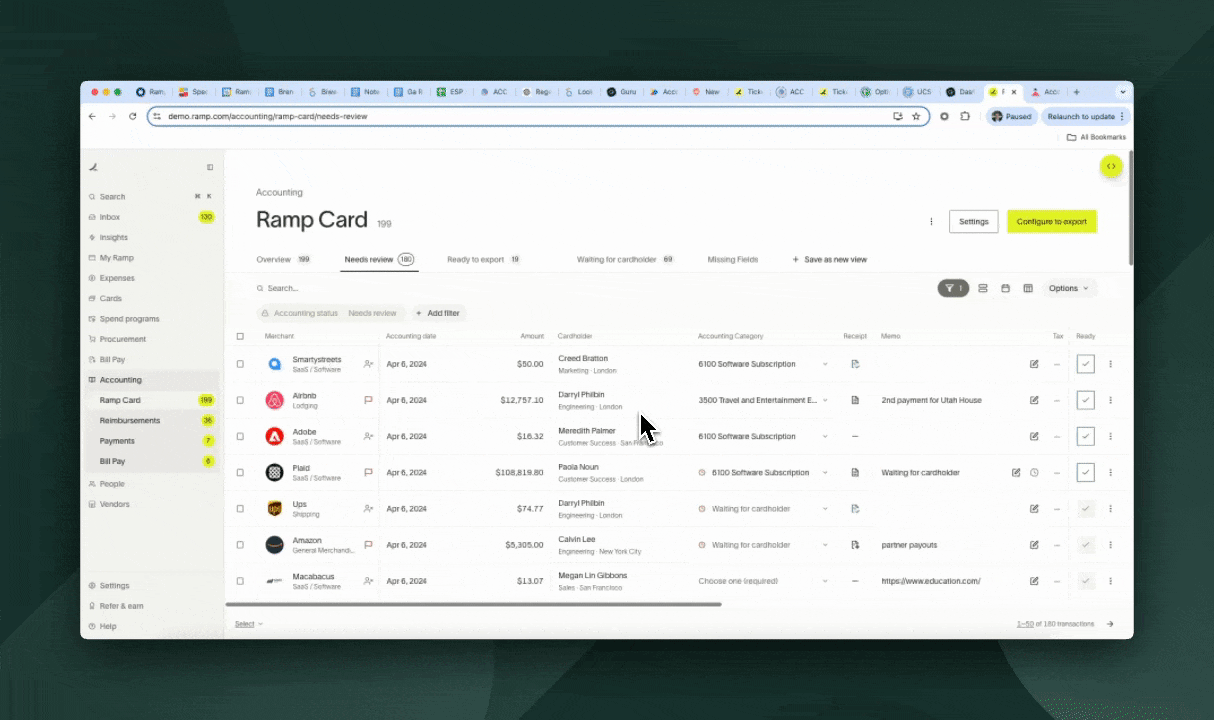View the Amazon receipt icon
Viewport: 1214px width, 720px height.
(x=855, y=545)
